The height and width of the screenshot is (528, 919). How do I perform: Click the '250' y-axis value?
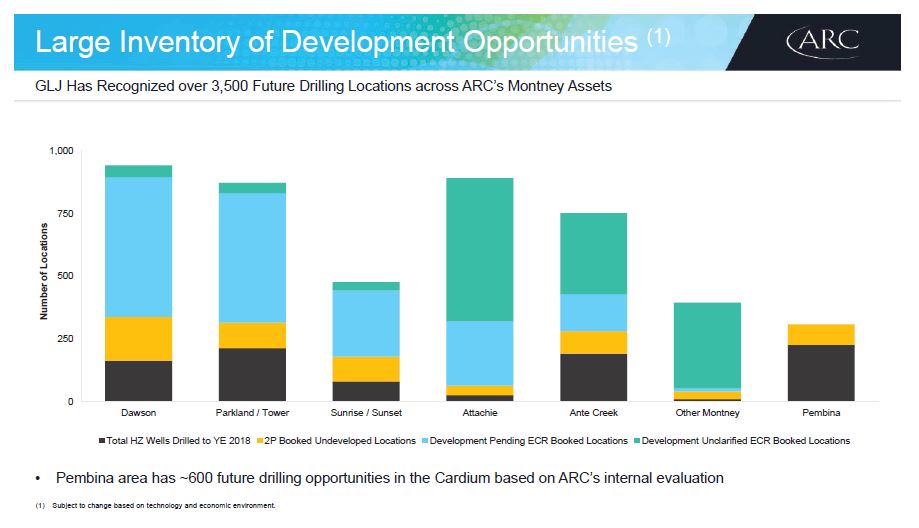click(x=66, y=339)
